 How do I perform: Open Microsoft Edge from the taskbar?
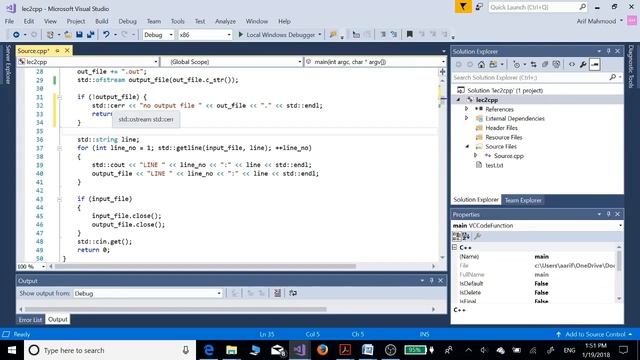(x=209, y=350)
